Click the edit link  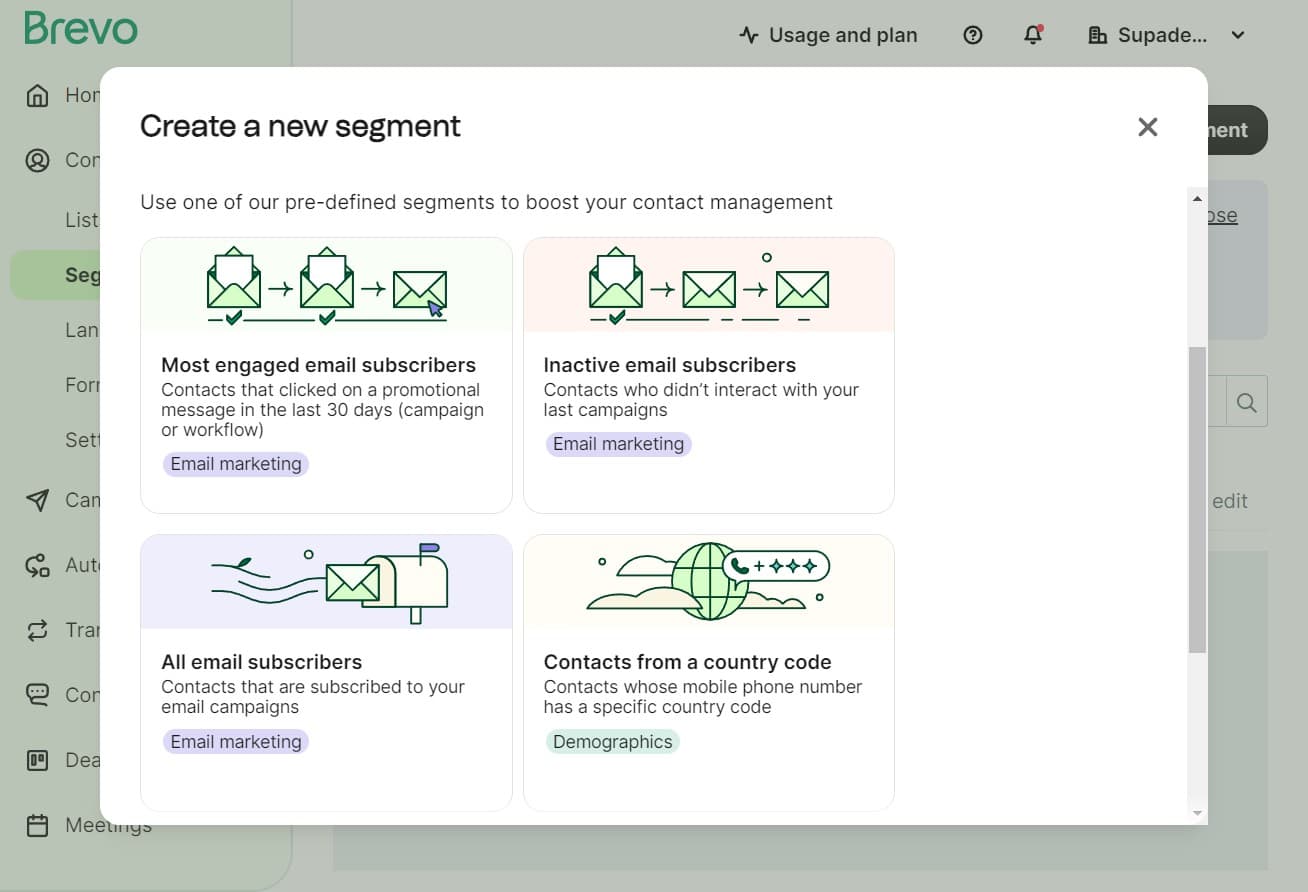click(1229, 500)
